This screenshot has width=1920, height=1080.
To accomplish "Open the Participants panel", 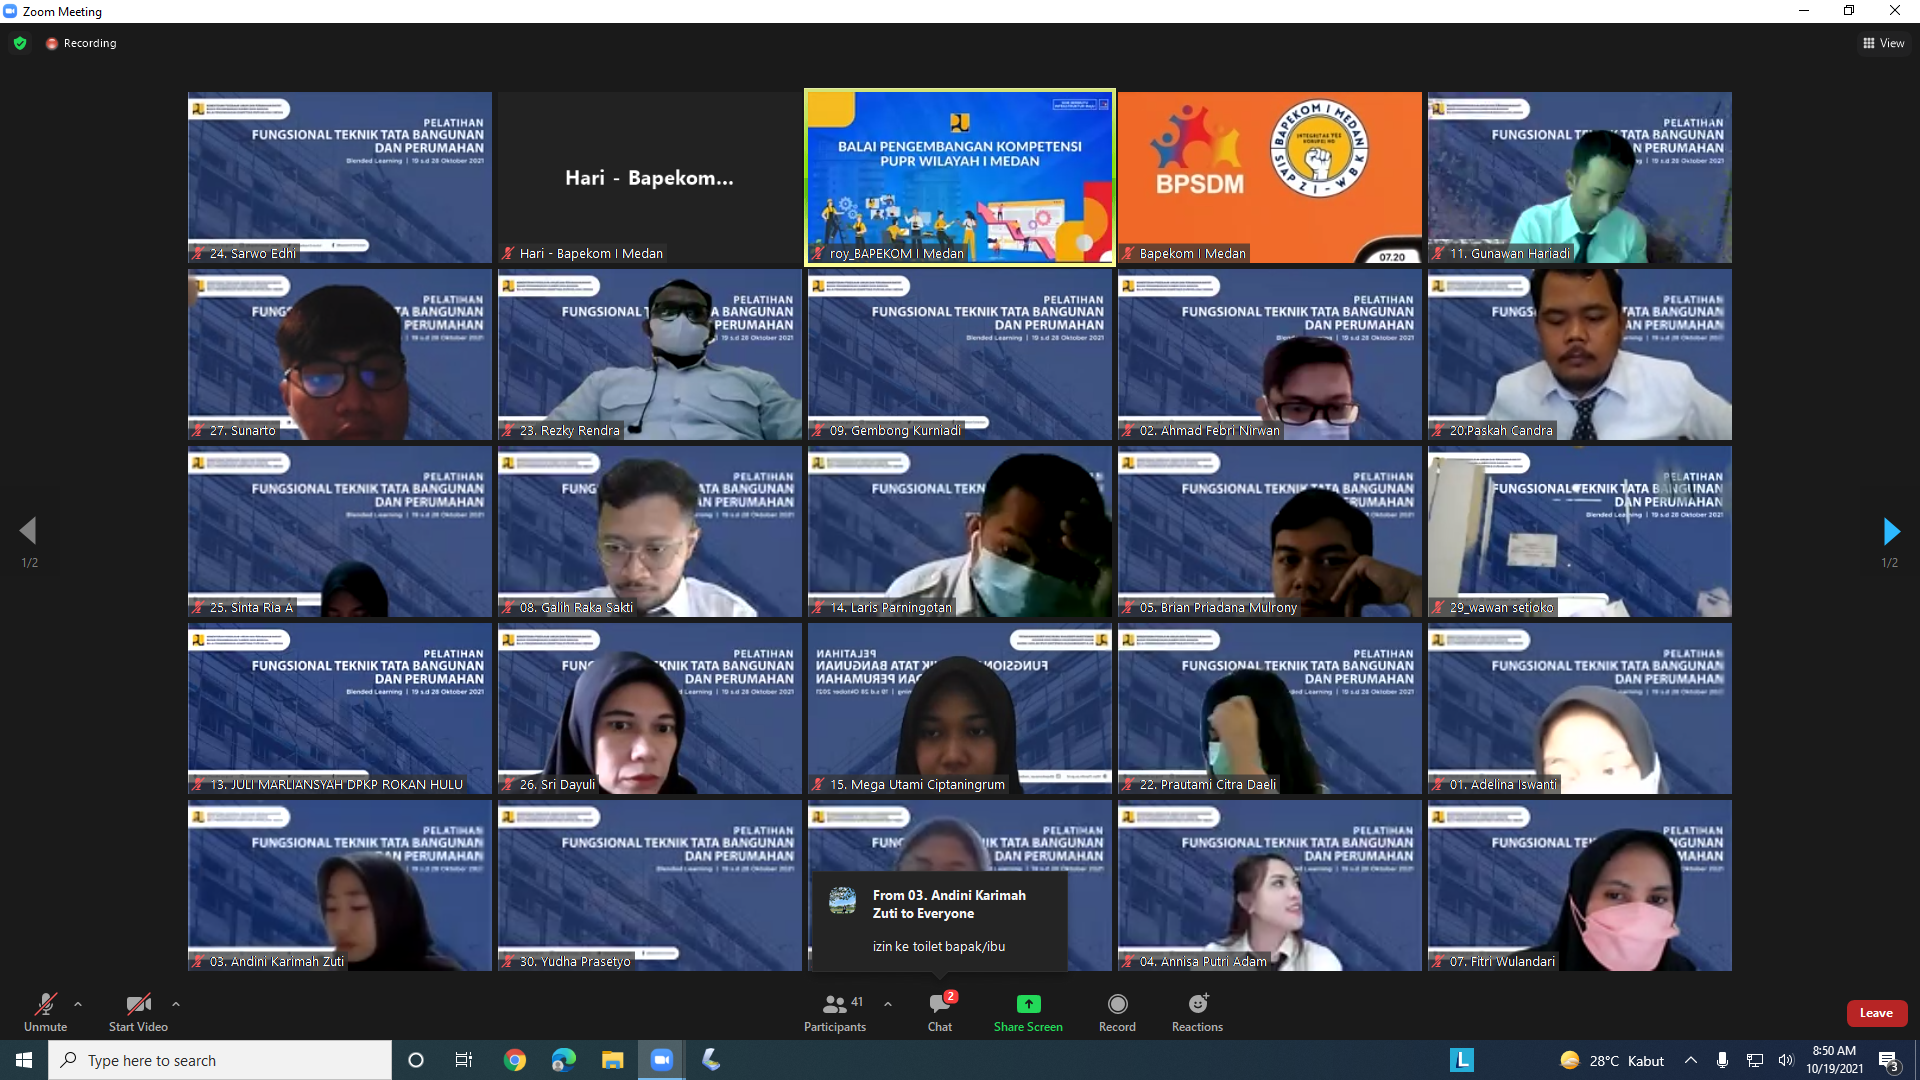I will point(835,1012).
